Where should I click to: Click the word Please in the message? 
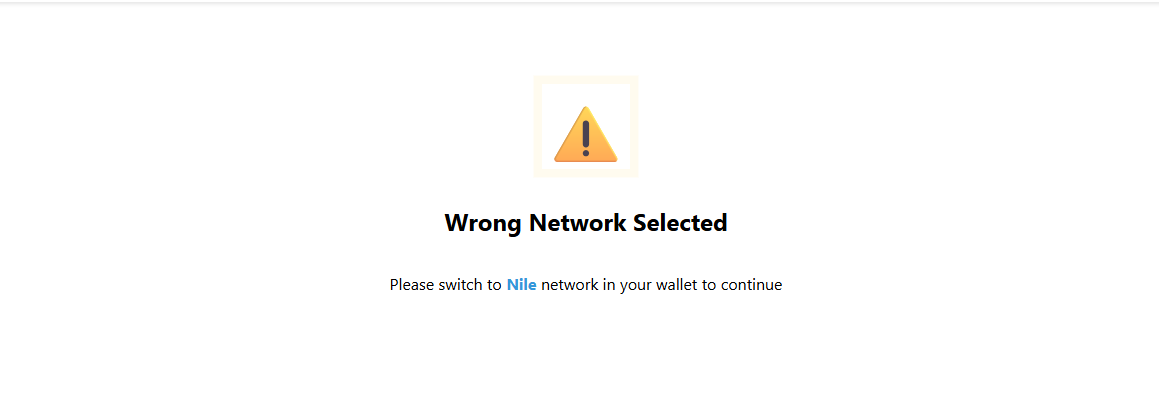[x=412, y=285]
